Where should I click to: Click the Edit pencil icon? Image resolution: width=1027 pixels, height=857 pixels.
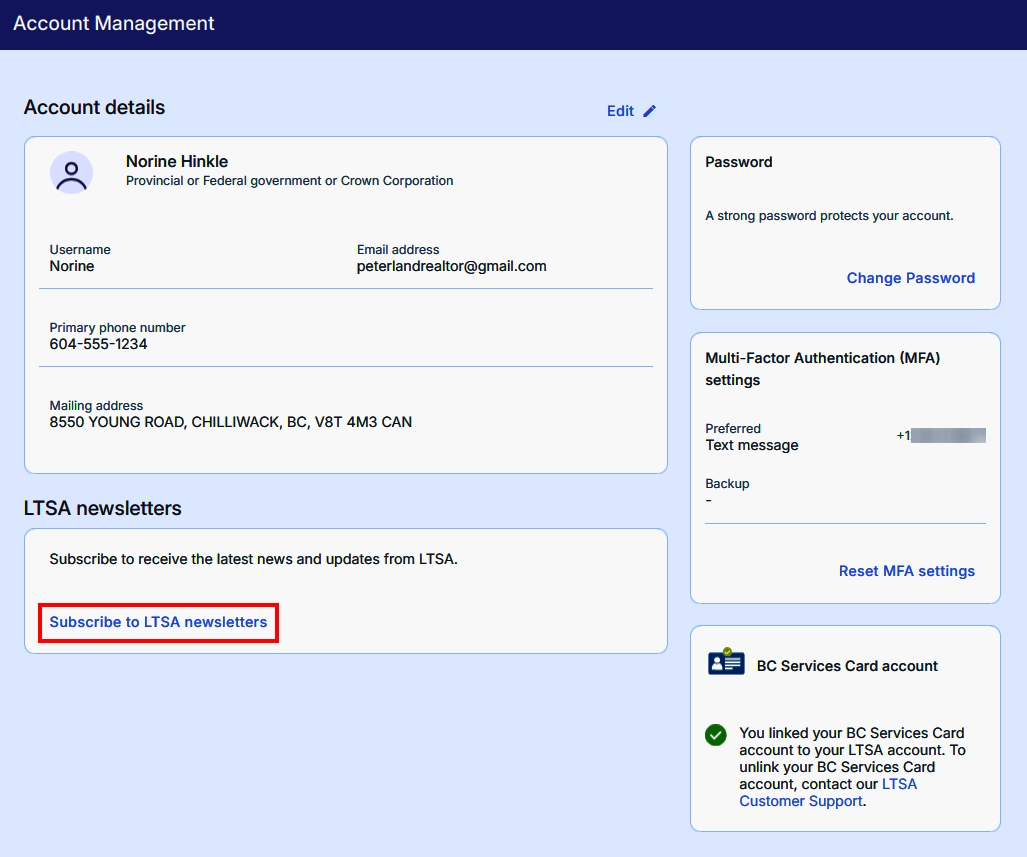pos(649,111)
